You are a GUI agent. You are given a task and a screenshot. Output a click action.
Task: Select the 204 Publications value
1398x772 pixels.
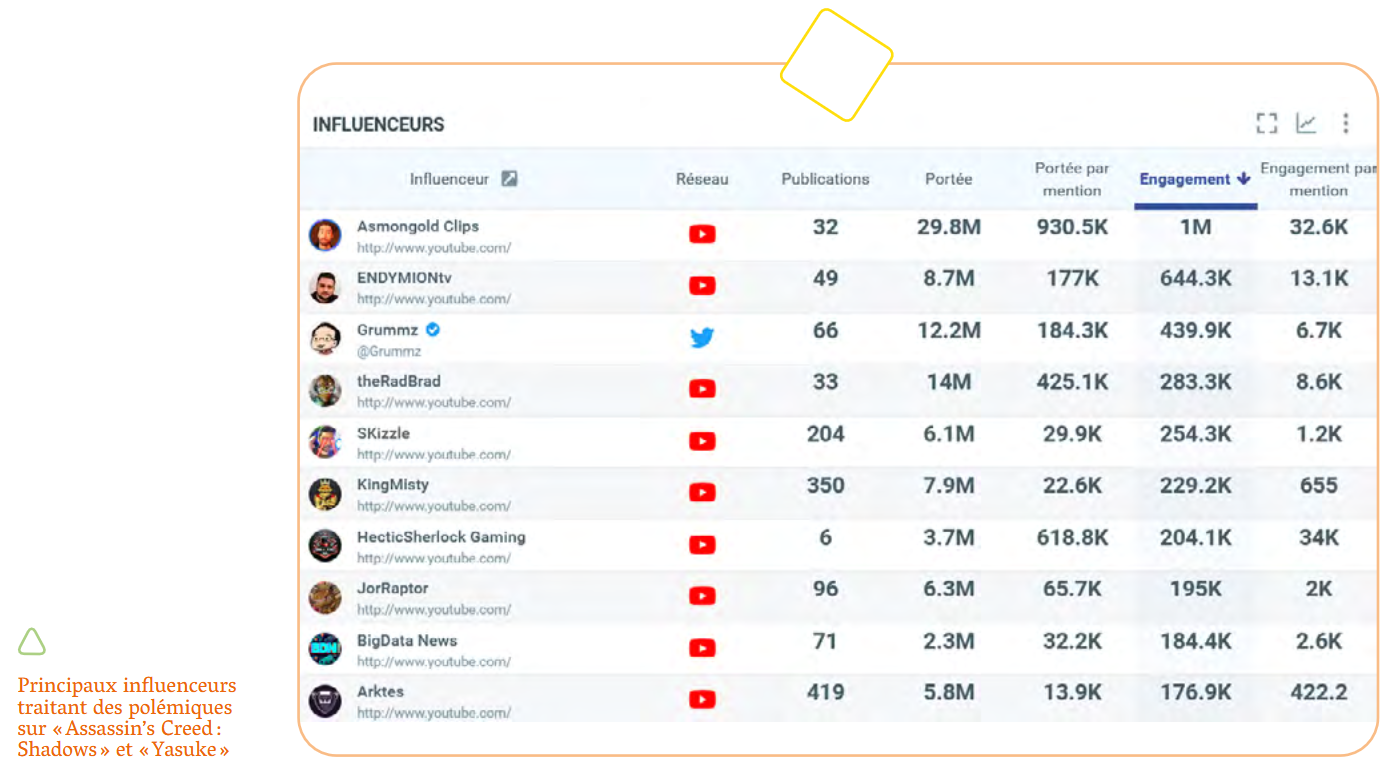825,434
